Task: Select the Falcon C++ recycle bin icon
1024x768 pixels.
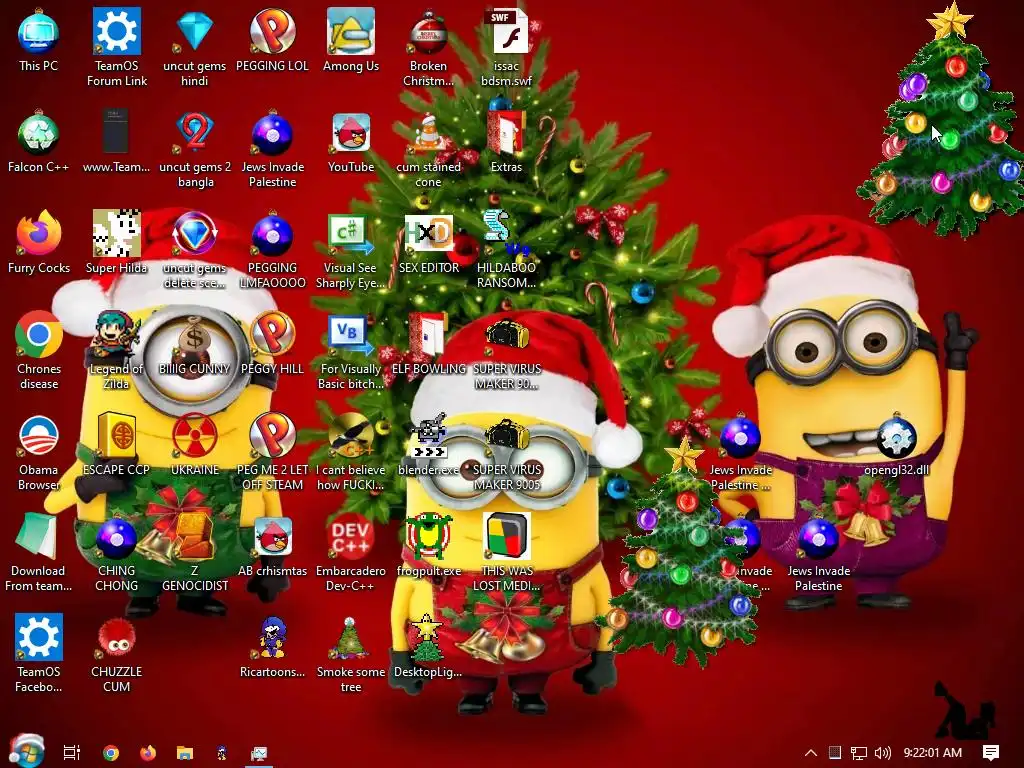Action: pyautogui.click(x=39, y=133)
